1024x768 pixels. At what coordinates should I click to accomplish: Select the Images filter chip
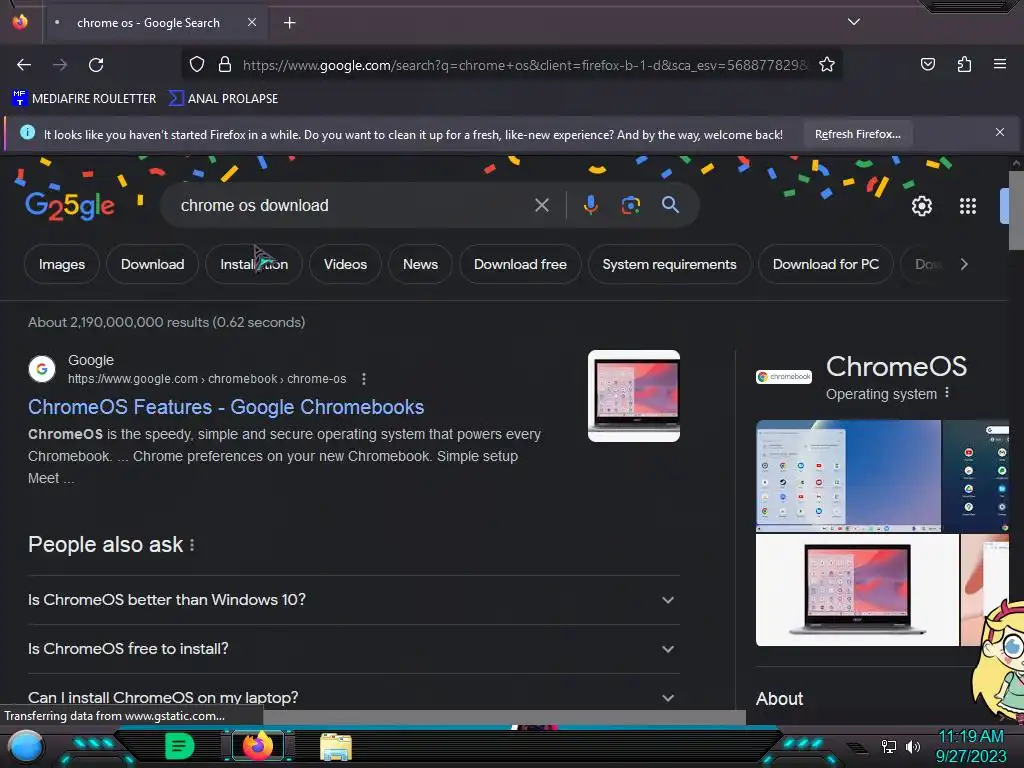pyautogui.click(x=62, y=264)
